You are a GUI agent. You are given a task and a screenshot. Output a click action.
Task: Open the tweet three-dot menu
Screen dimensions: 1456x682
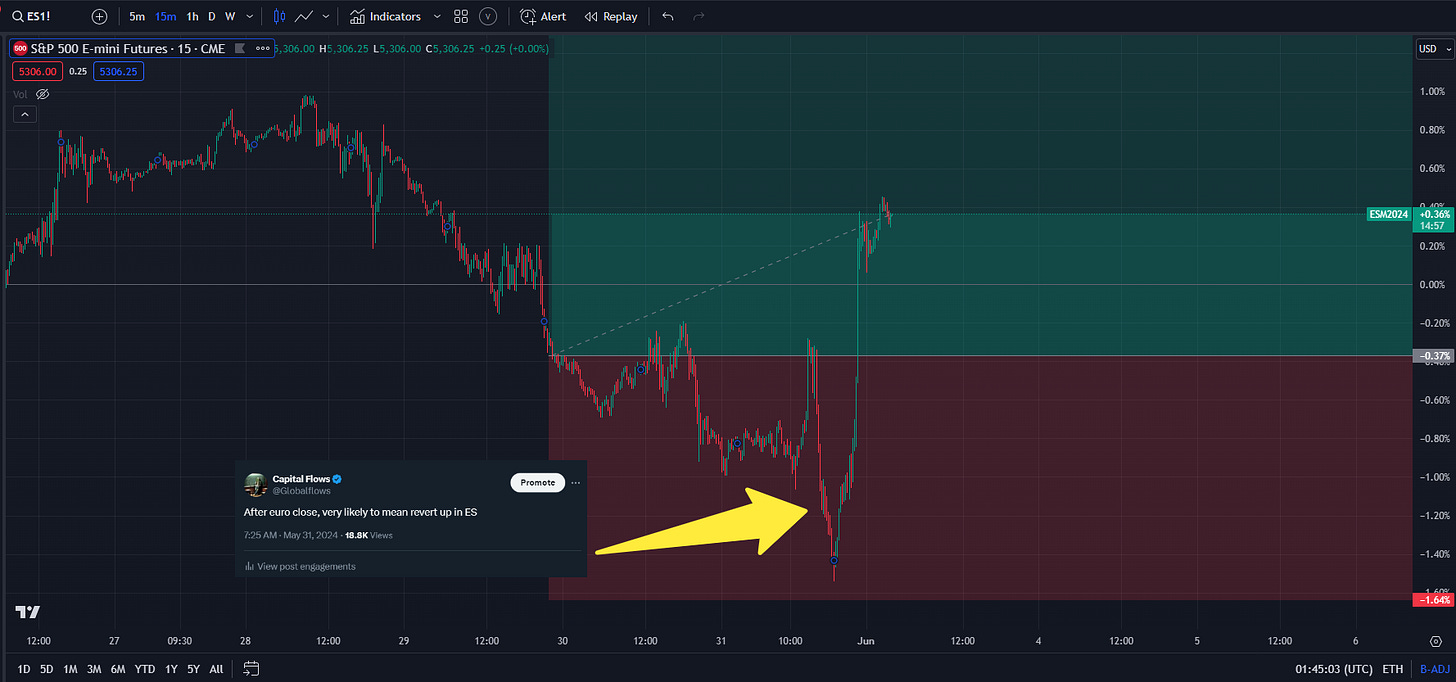click(x=575, y=482)
